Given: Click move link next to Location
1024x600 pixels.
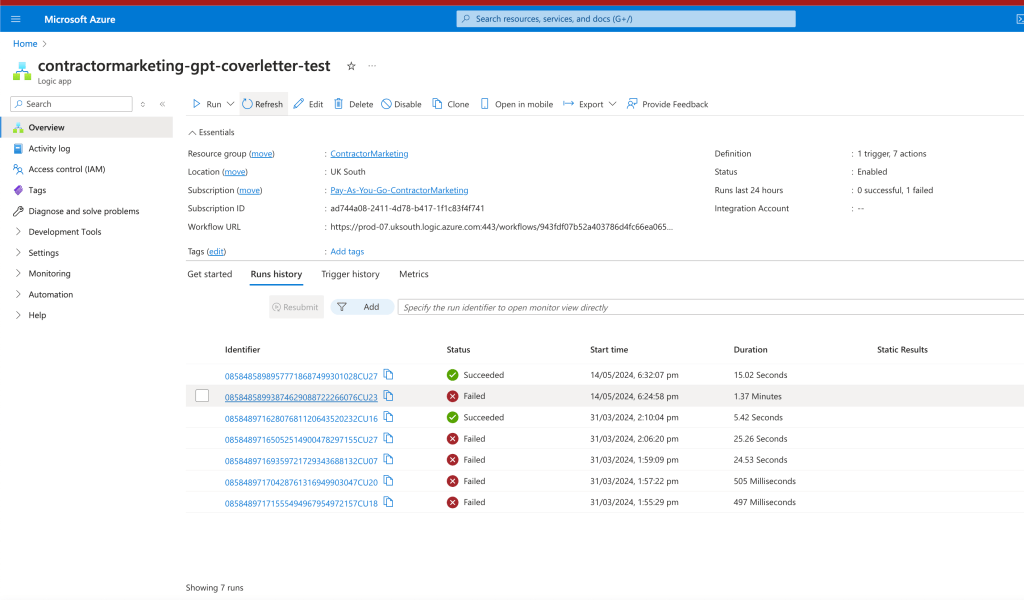Looking at the screenshot, I should 235,172.
